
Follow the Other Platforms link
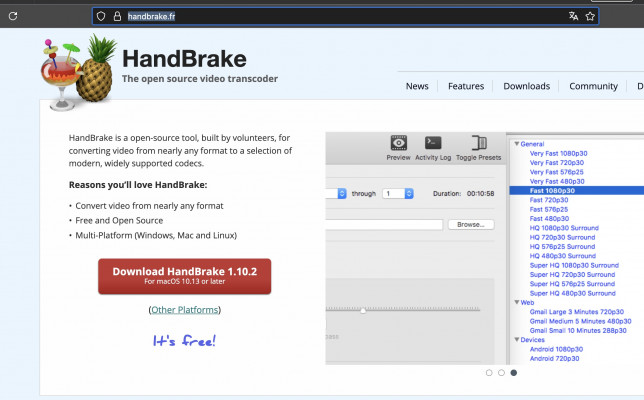tap(184, 310)
